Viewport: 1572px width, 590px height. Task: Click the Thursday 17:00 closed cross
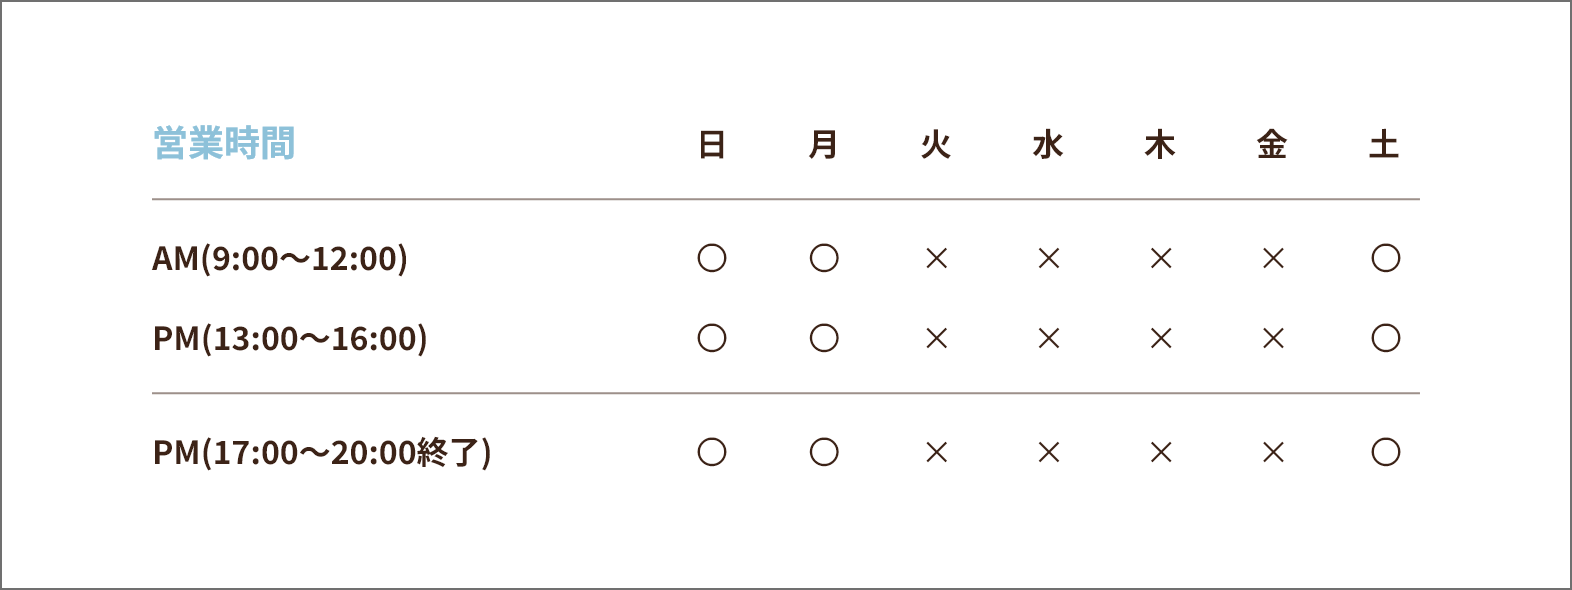tap(1161, 453)
